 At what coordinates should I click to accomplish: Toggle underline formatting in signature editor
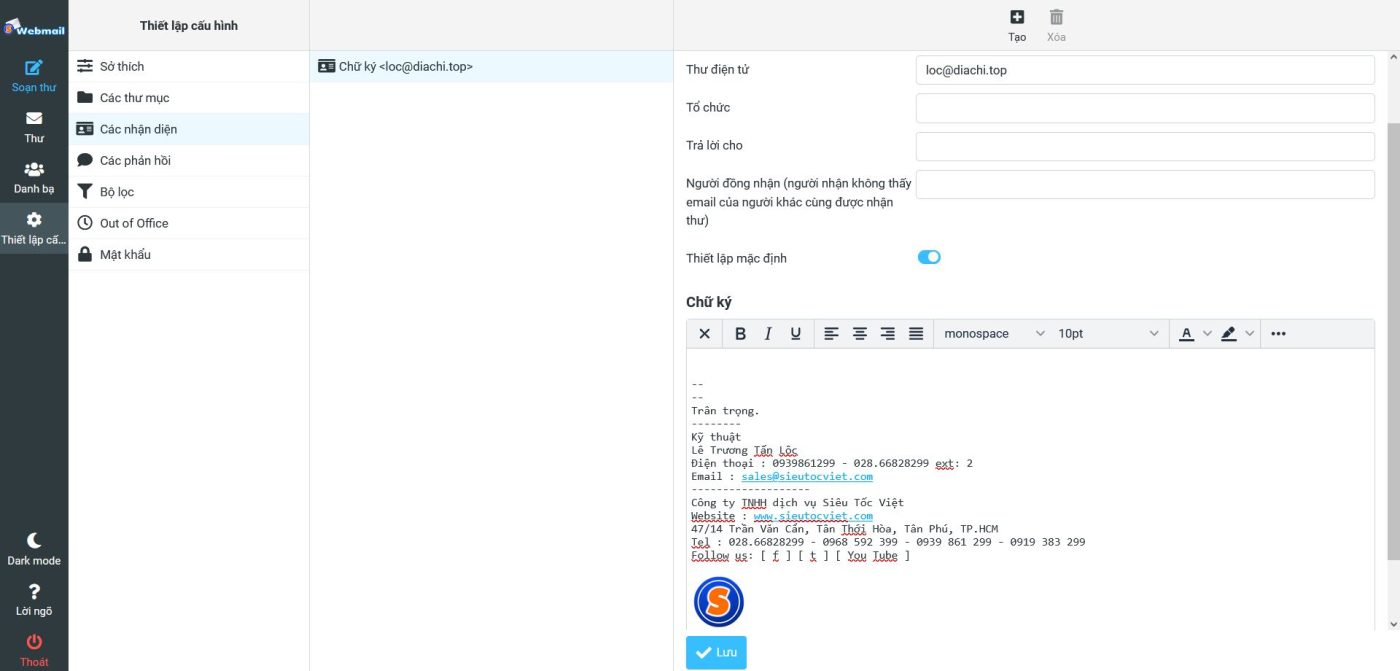pos(796,334)
